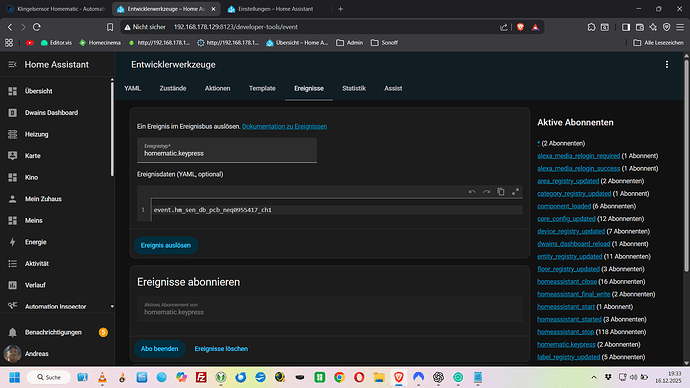
Task: Redo in the YAML event data editor
Action: click(486, 192)
